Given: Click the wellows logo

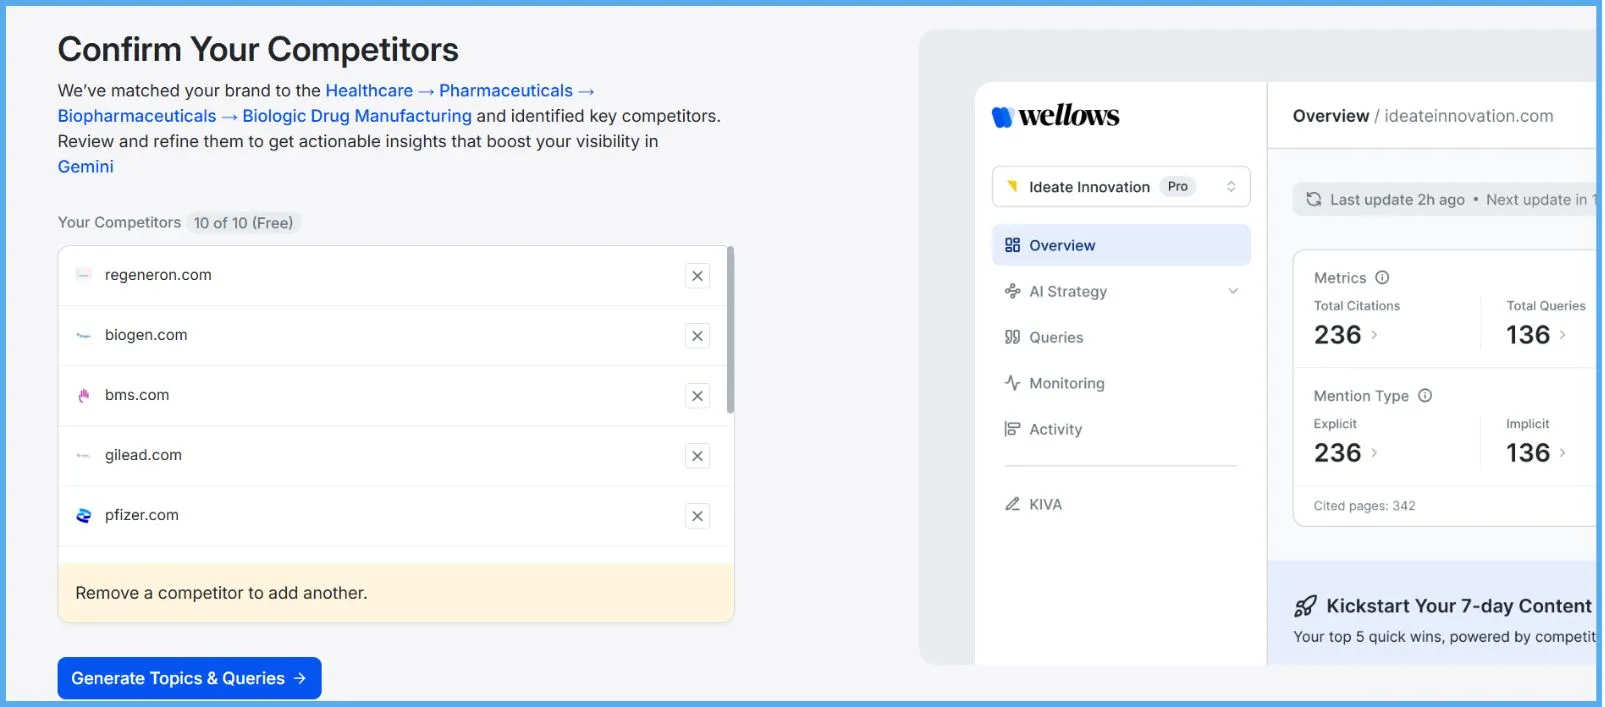Looking at the screenshot, I should pos(1055,116).
